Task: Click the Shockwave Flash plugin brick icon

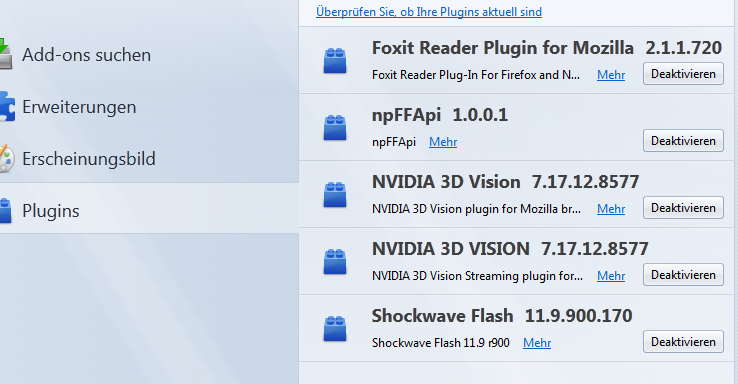Action: click(x=335, y=328)
